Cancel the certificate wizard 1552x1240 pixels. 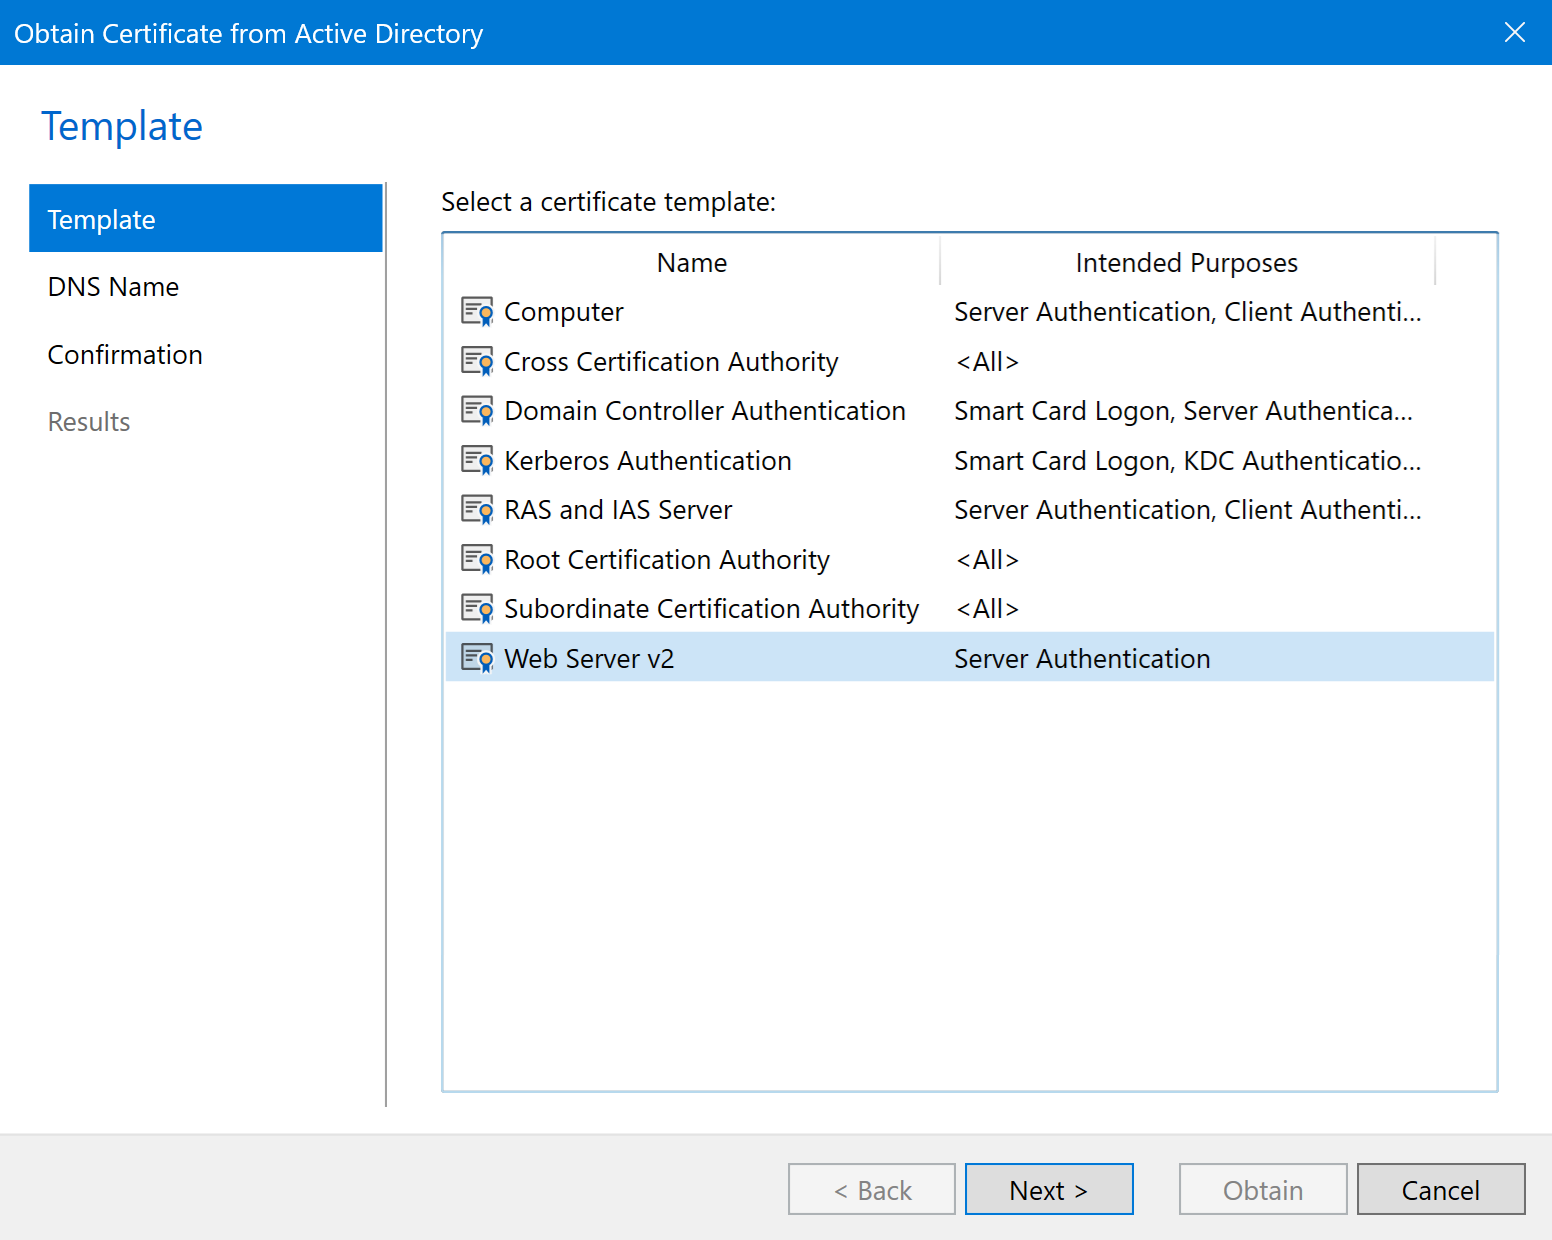(x=1440, y=1189)
